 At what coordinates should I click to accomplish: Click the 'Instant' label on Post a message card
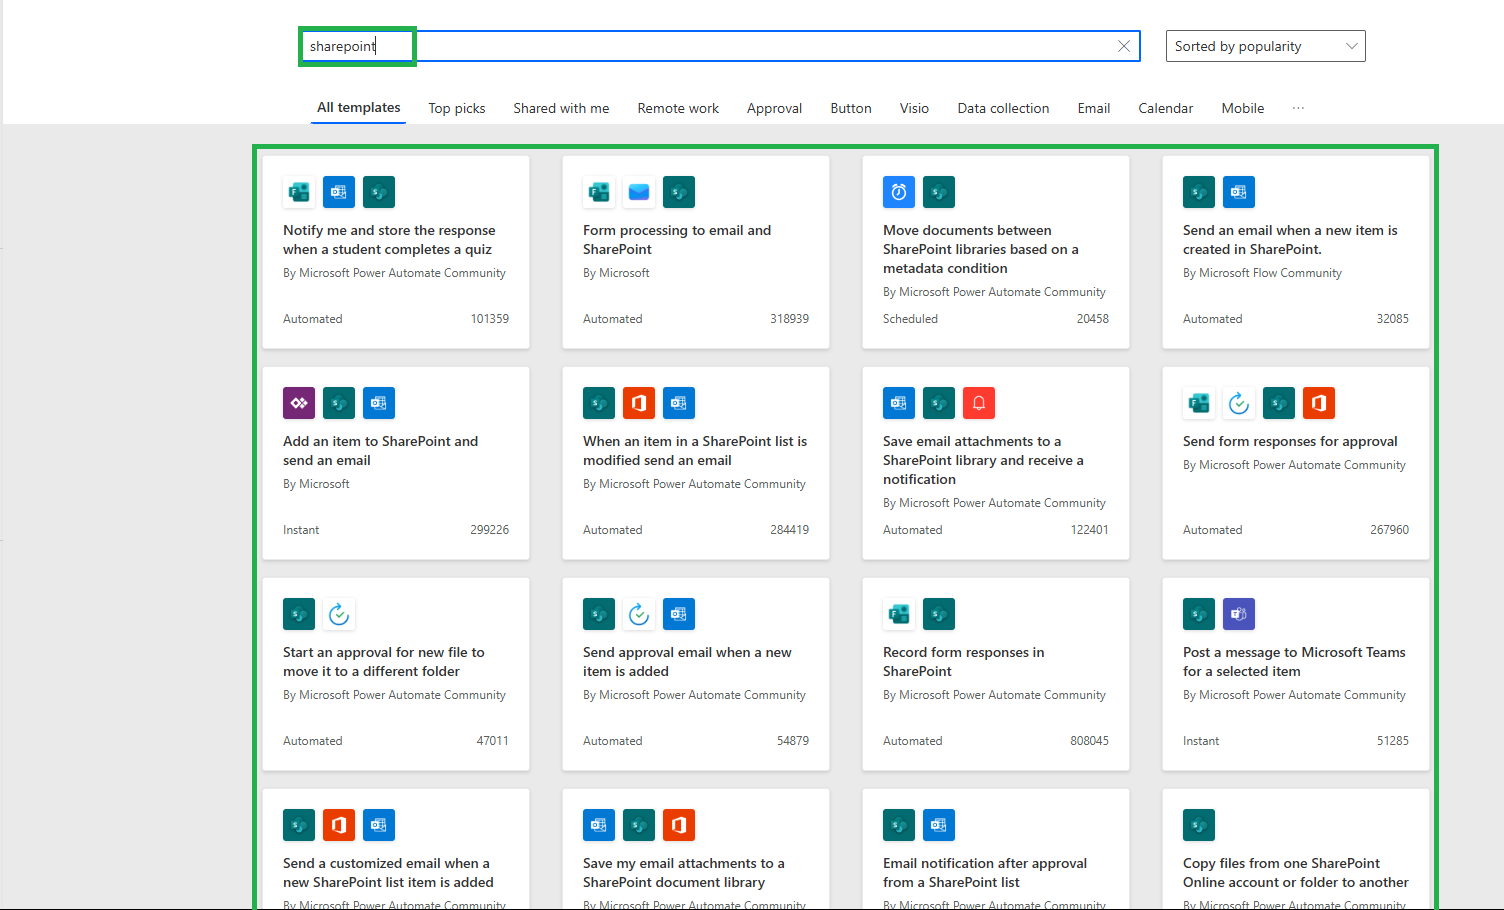(1201, 741)
